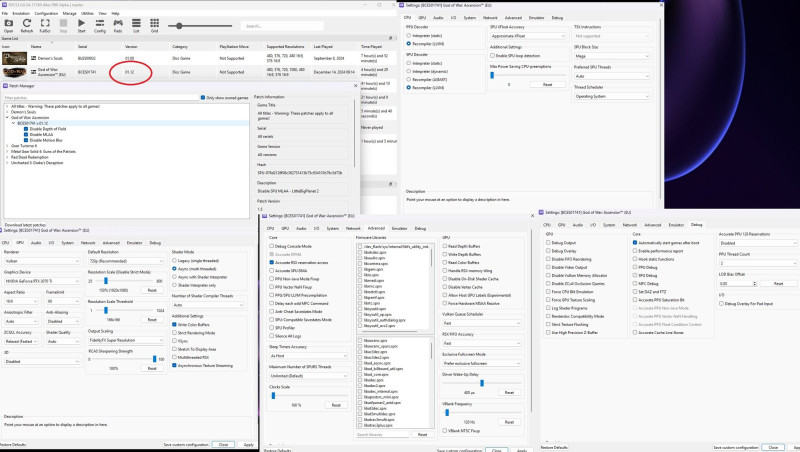This screenshot has height=452, width=800.
Task: Enable Debug Console Mode checkbox
Action: 271,246
